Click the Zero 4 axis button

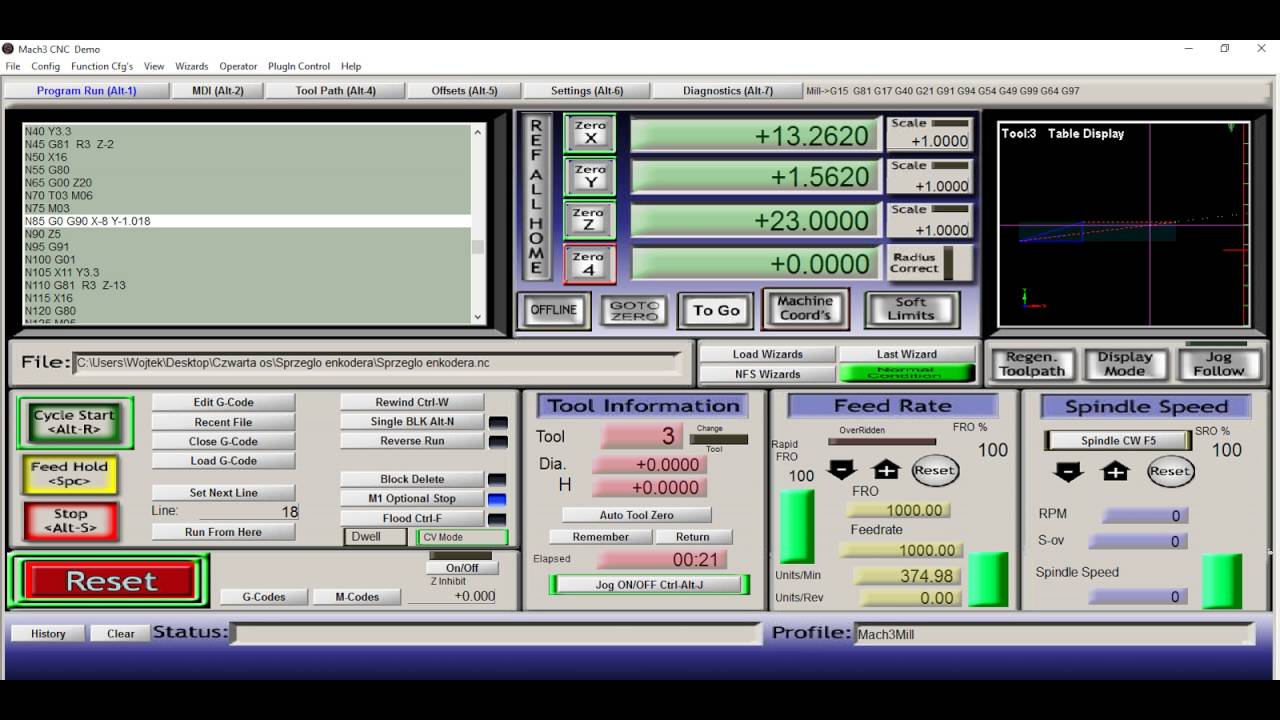point(590,264)
